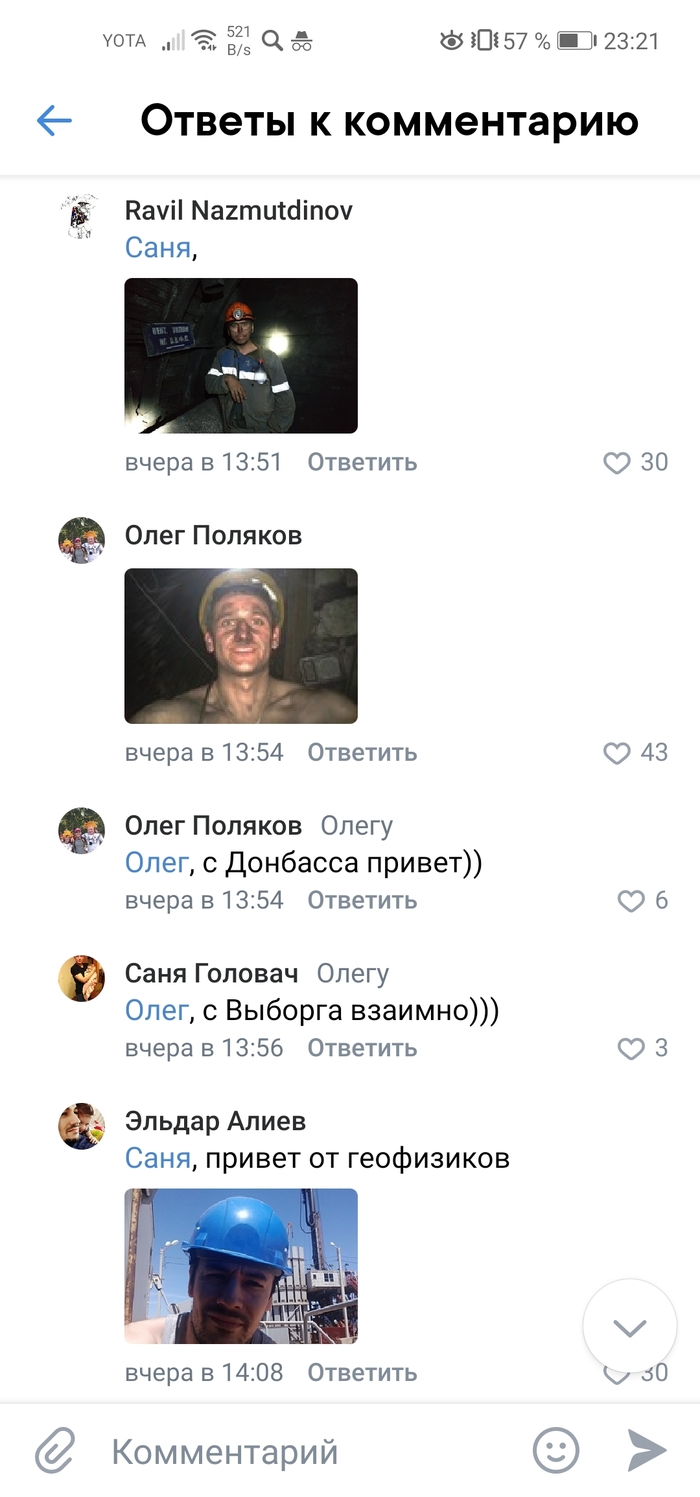Tap the search icon in status bar
Screen dimensions: 700x1497
pos(272,41)
